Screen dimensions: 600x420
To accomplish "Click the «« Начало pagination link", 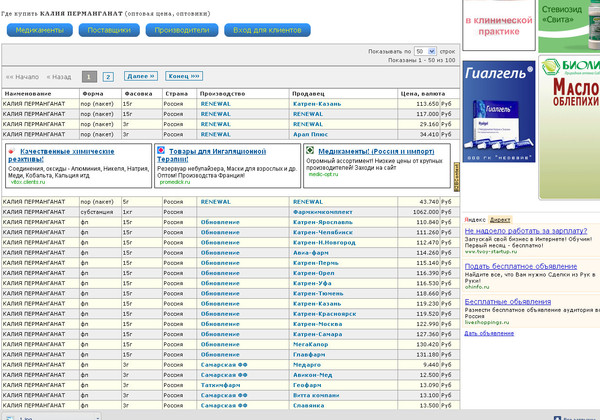I will click(22, 77).
